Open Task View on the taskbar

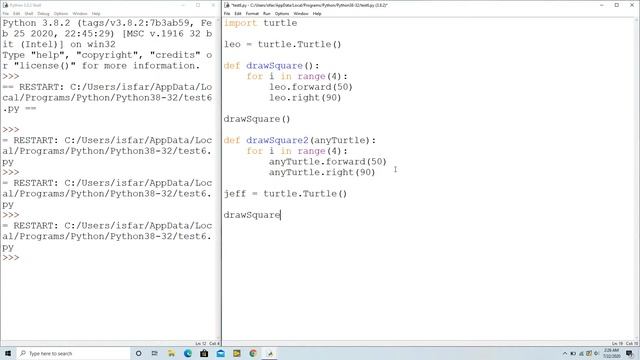point(155,353)
